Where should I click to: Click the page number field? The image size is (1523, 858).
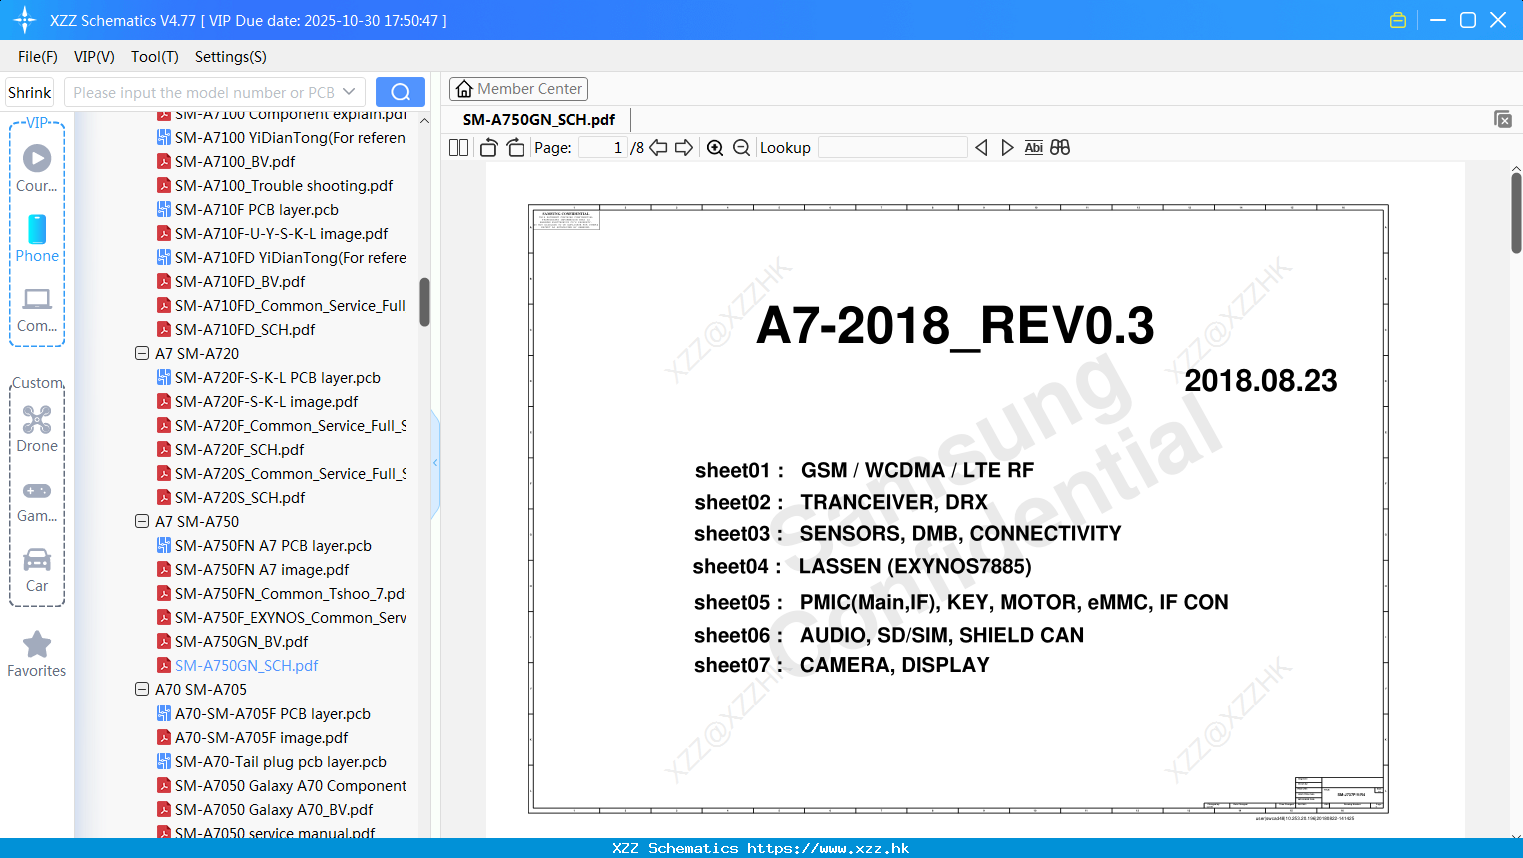point(602,147)
